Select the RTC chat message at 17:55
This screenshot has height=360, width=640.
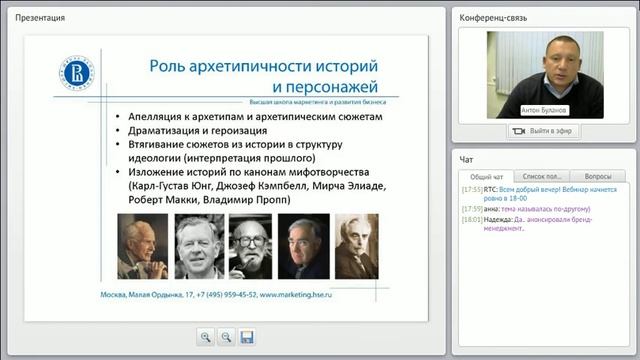click(540, 194)
